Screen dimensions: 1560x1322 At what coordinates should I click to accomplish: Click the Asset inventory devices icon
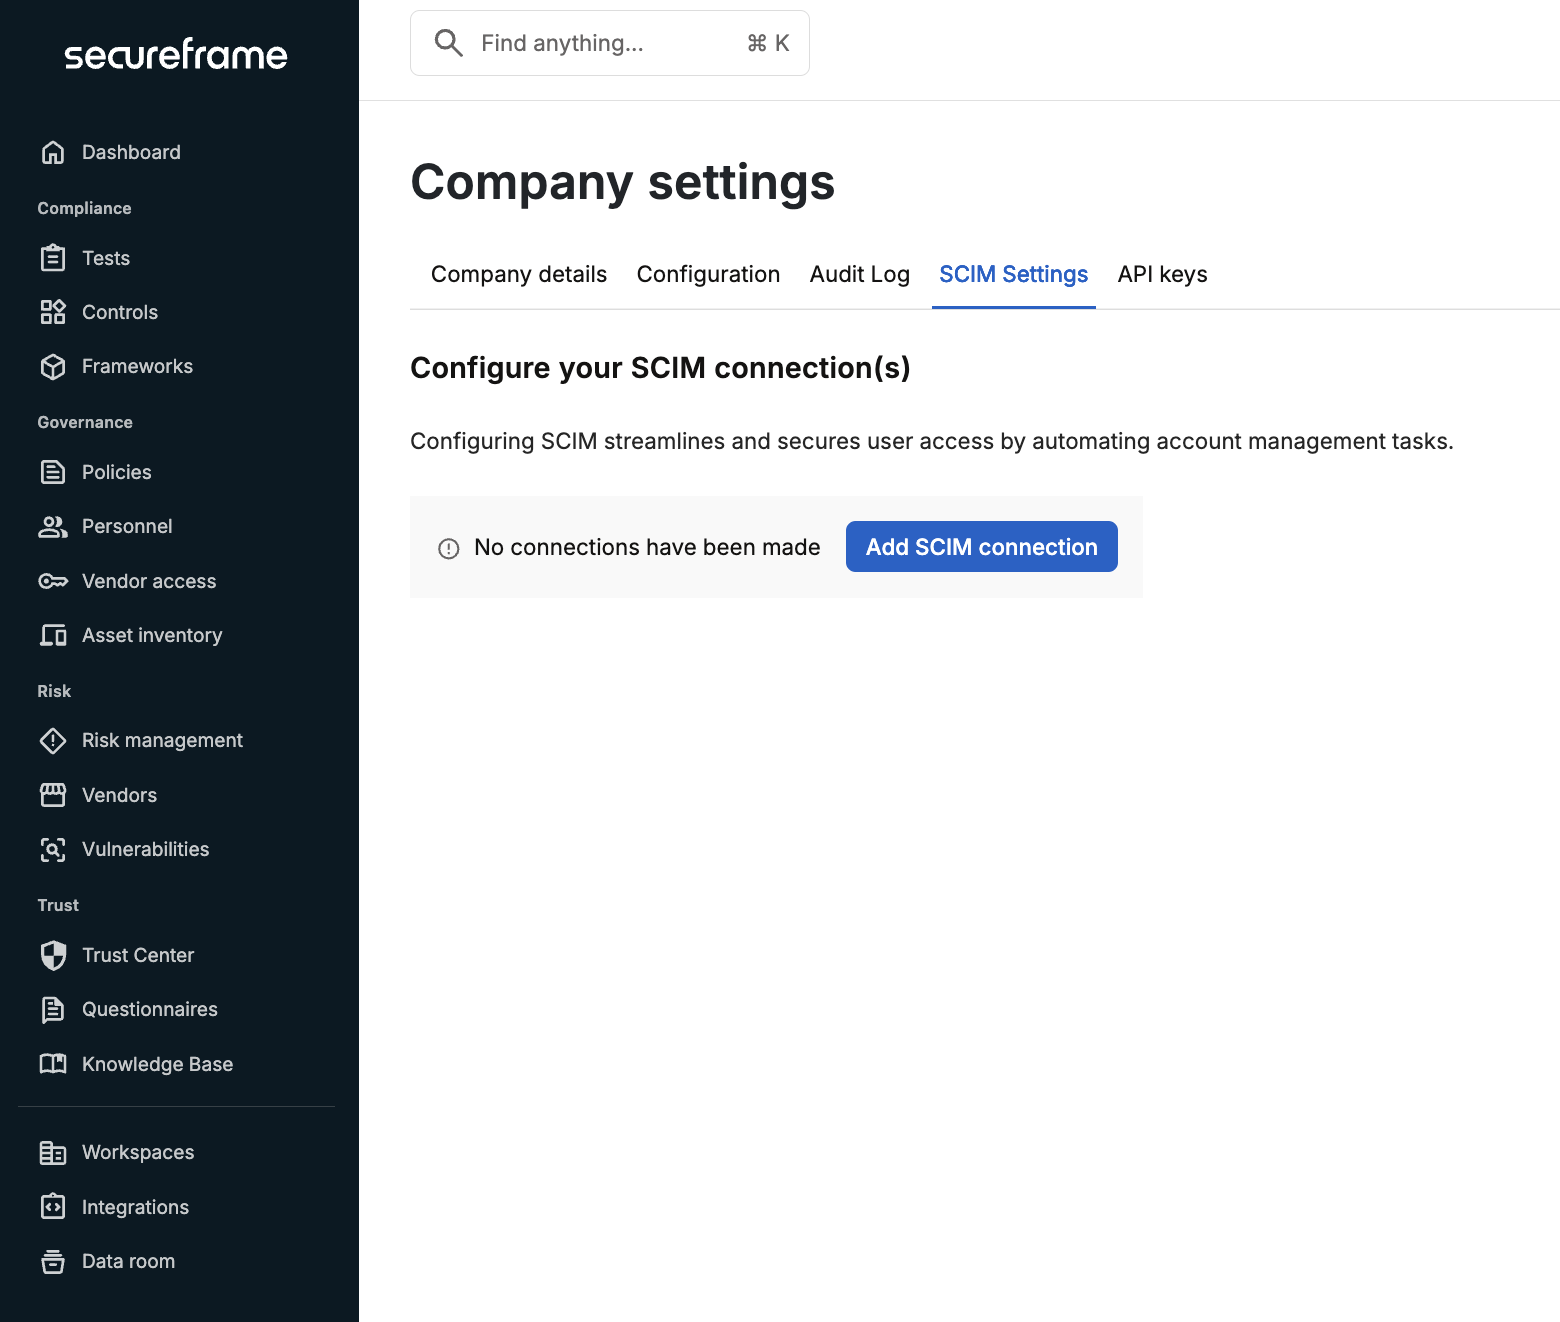pos(53,635)
